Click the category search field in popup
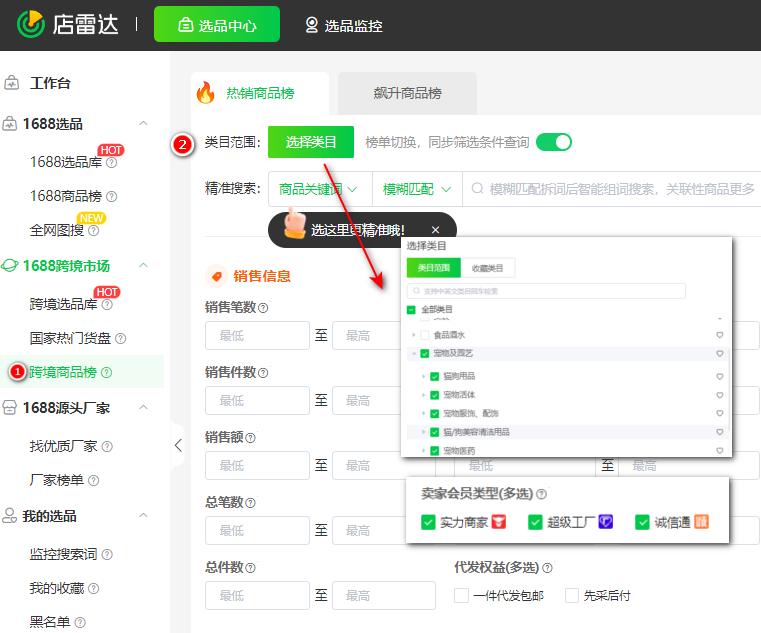 pyautogui.click(x=546, y=291)
